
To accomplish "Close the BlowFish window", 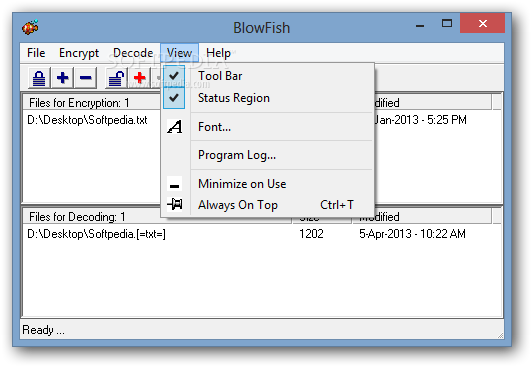I will point(482,23).
